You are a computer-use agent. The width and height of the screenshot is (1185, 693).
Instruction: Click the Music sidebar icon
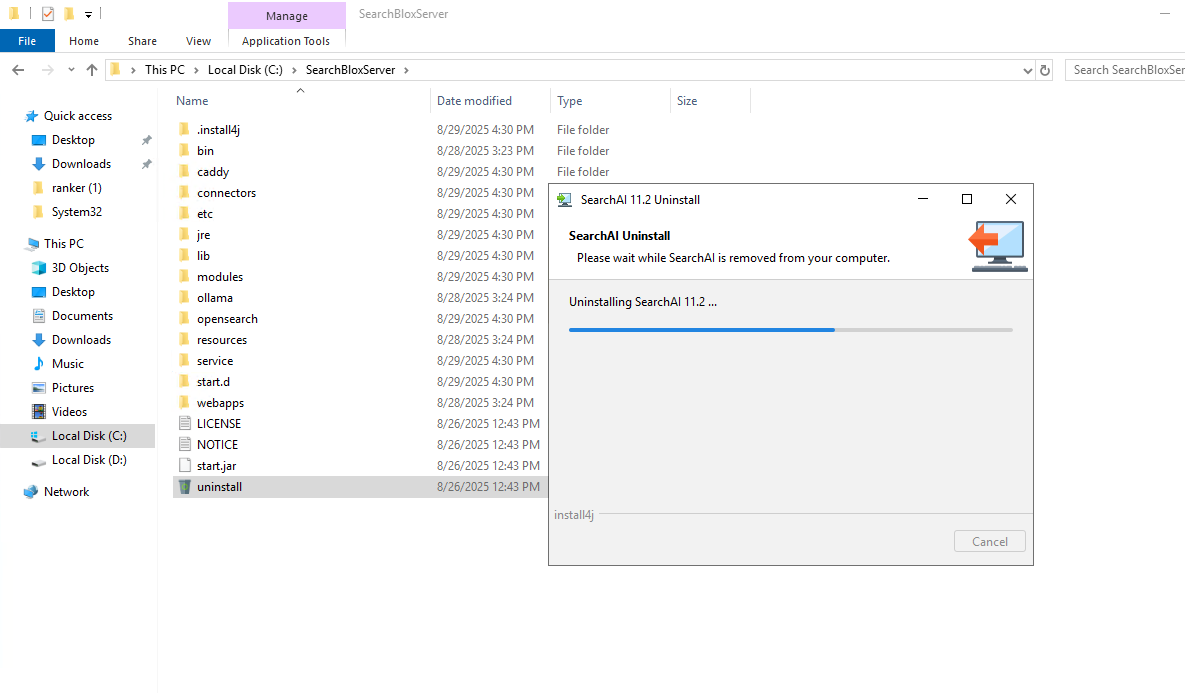pos(39,364)
